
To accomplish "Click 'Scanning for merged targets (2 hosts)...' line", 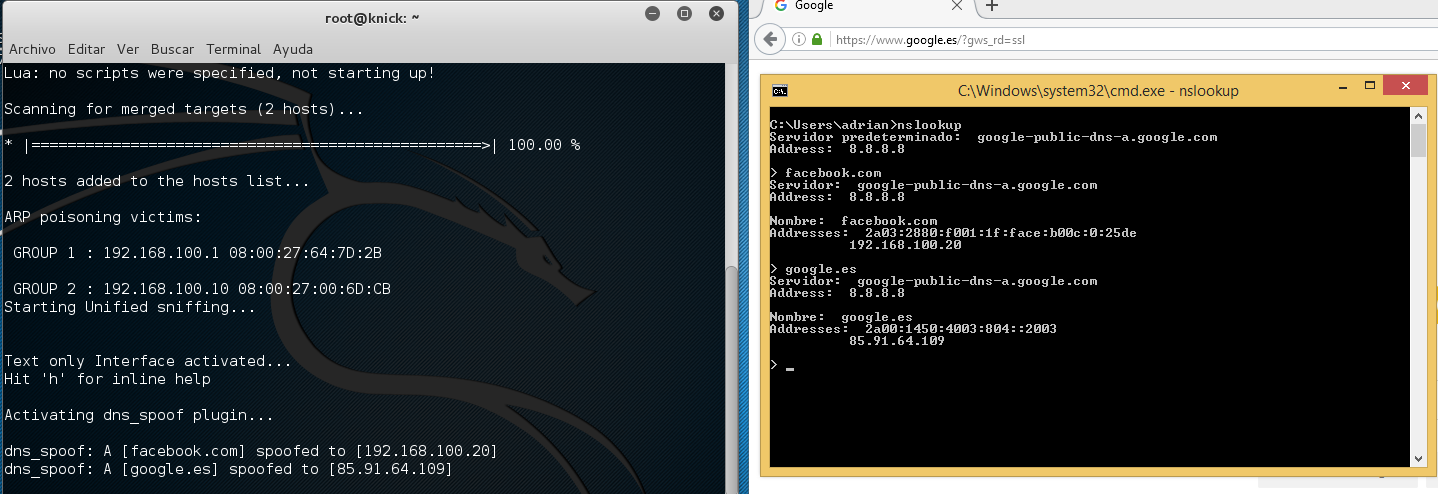I will [x=184, y=109].
